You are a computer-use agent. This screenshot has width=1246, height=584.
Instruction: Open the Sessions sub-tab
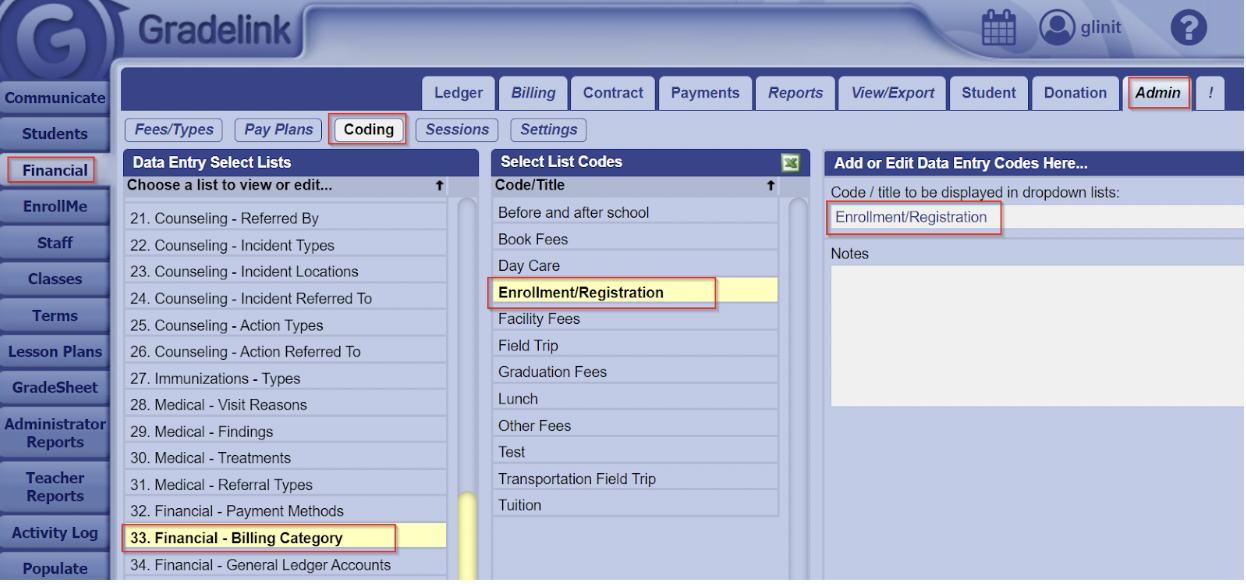457,129
